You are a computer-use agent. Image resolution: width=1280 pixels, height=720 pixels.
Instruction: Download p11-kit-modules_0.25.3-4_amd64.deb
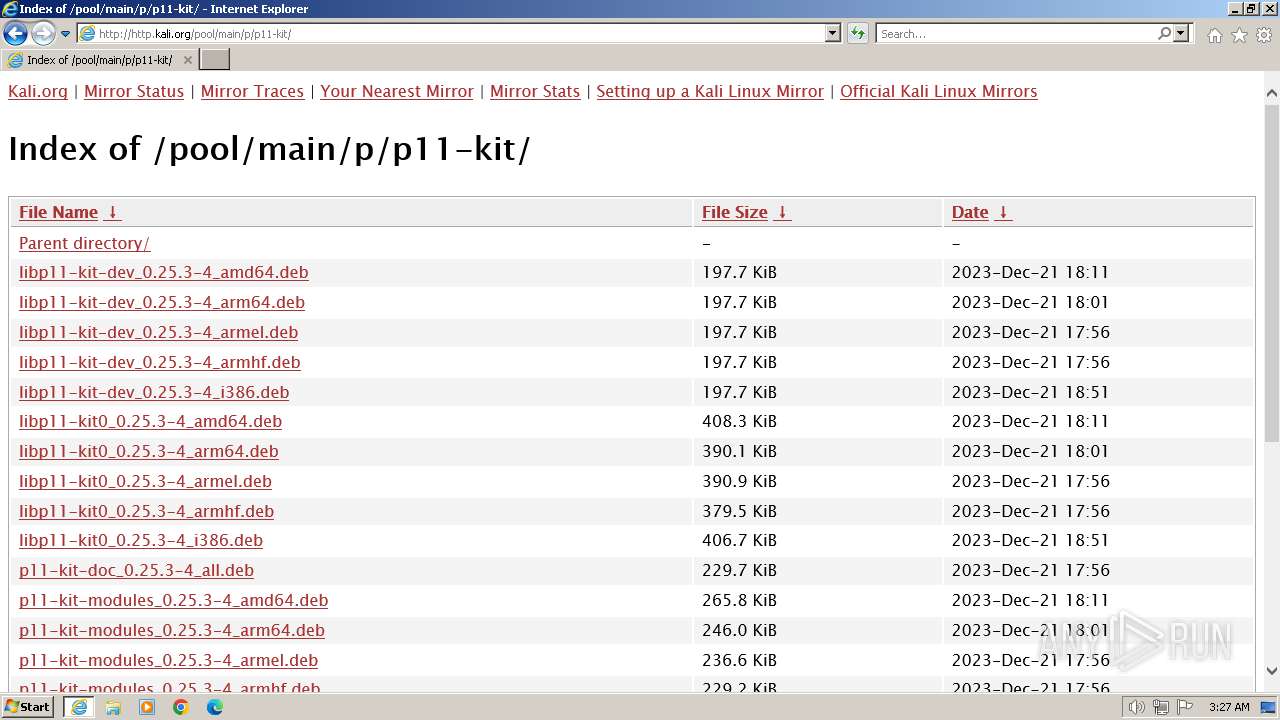pos(174,600)
